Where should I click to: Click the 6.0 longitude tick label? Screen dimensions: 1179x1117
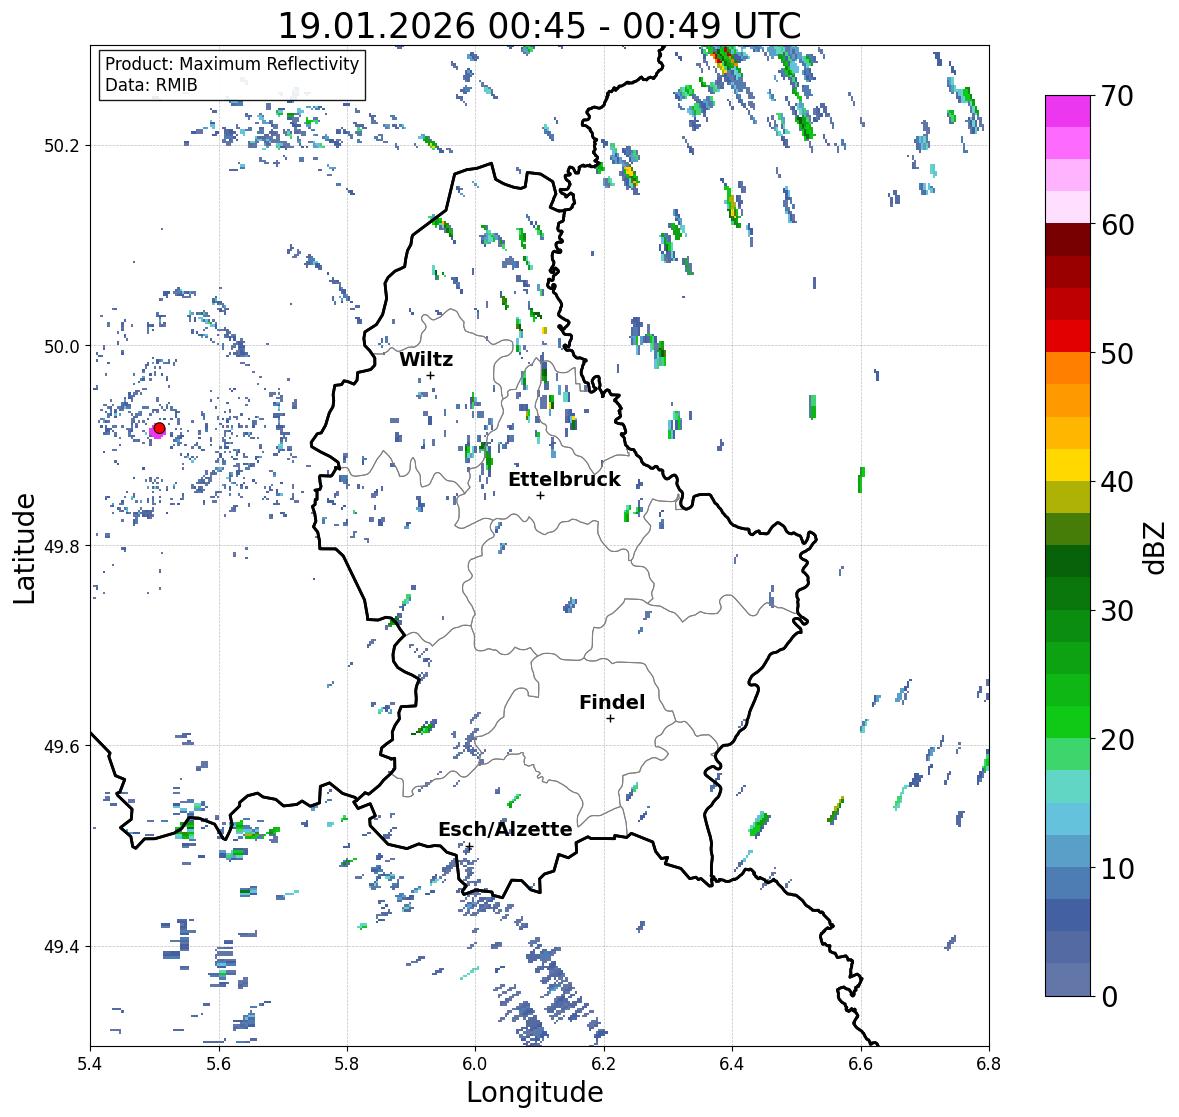[x=475, y=1063]
